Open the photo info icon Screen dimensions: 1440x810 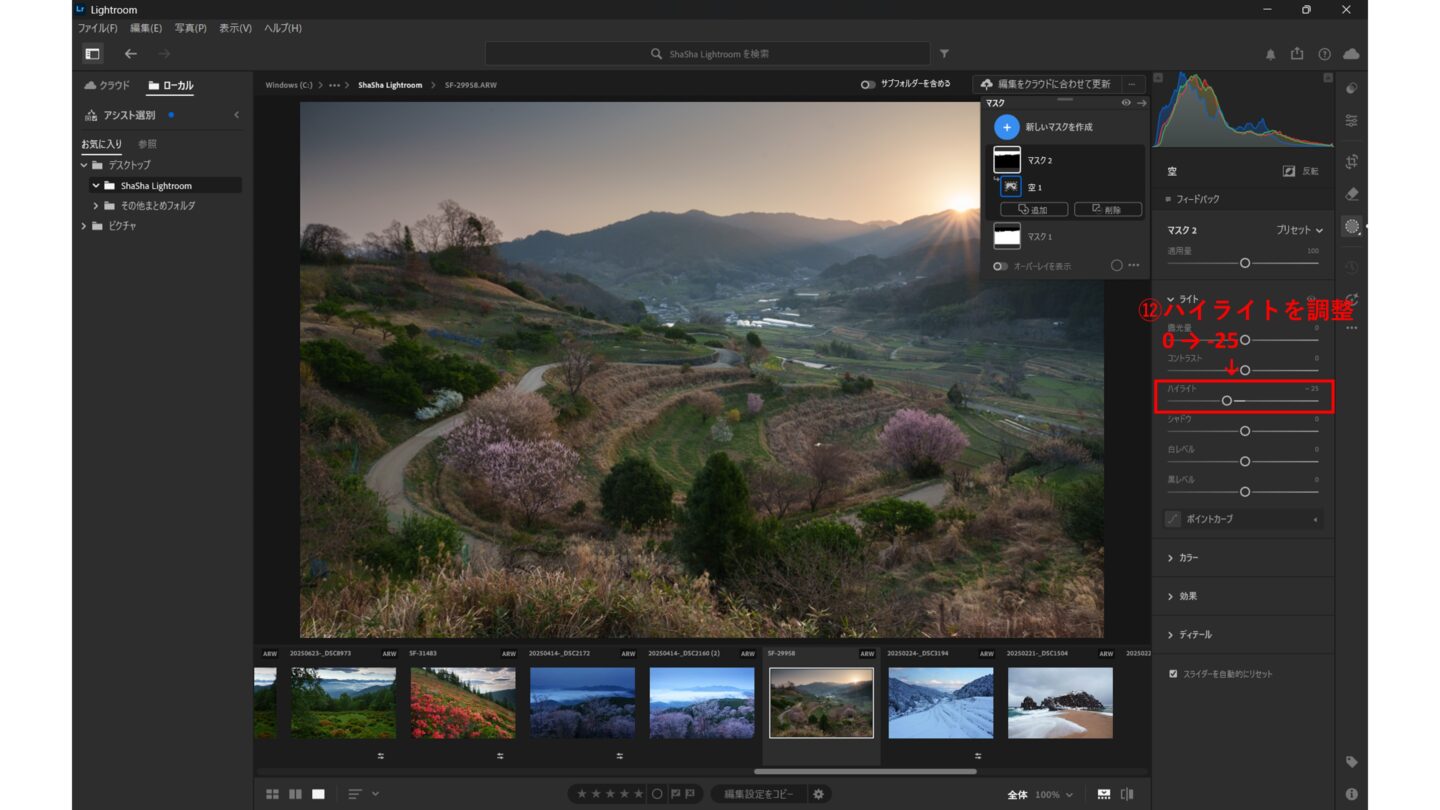(1352, 794)
